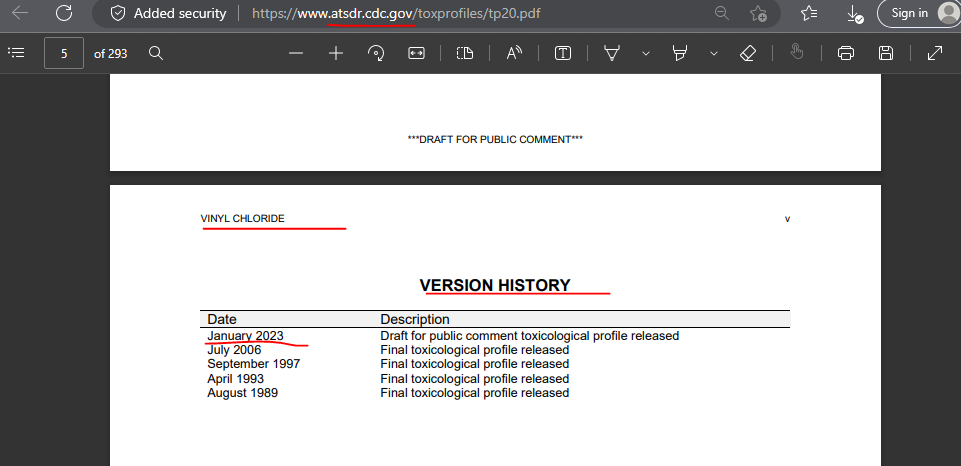The height and width of the screenshot is (466, 961).
Task: Click the Description column header
Action: 415,319
